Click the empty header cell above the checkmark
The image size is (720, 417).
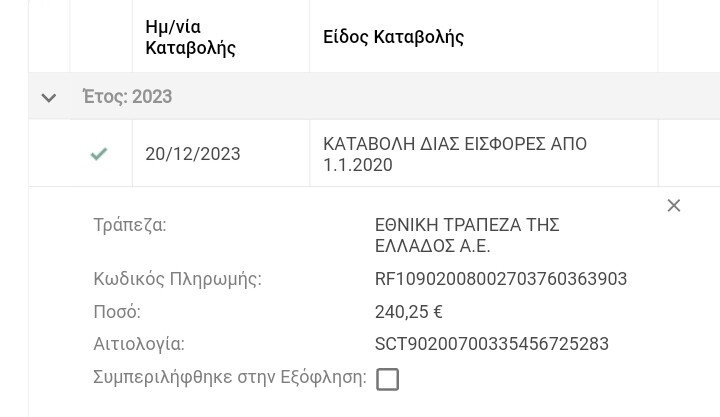click(x=101, y=37)
